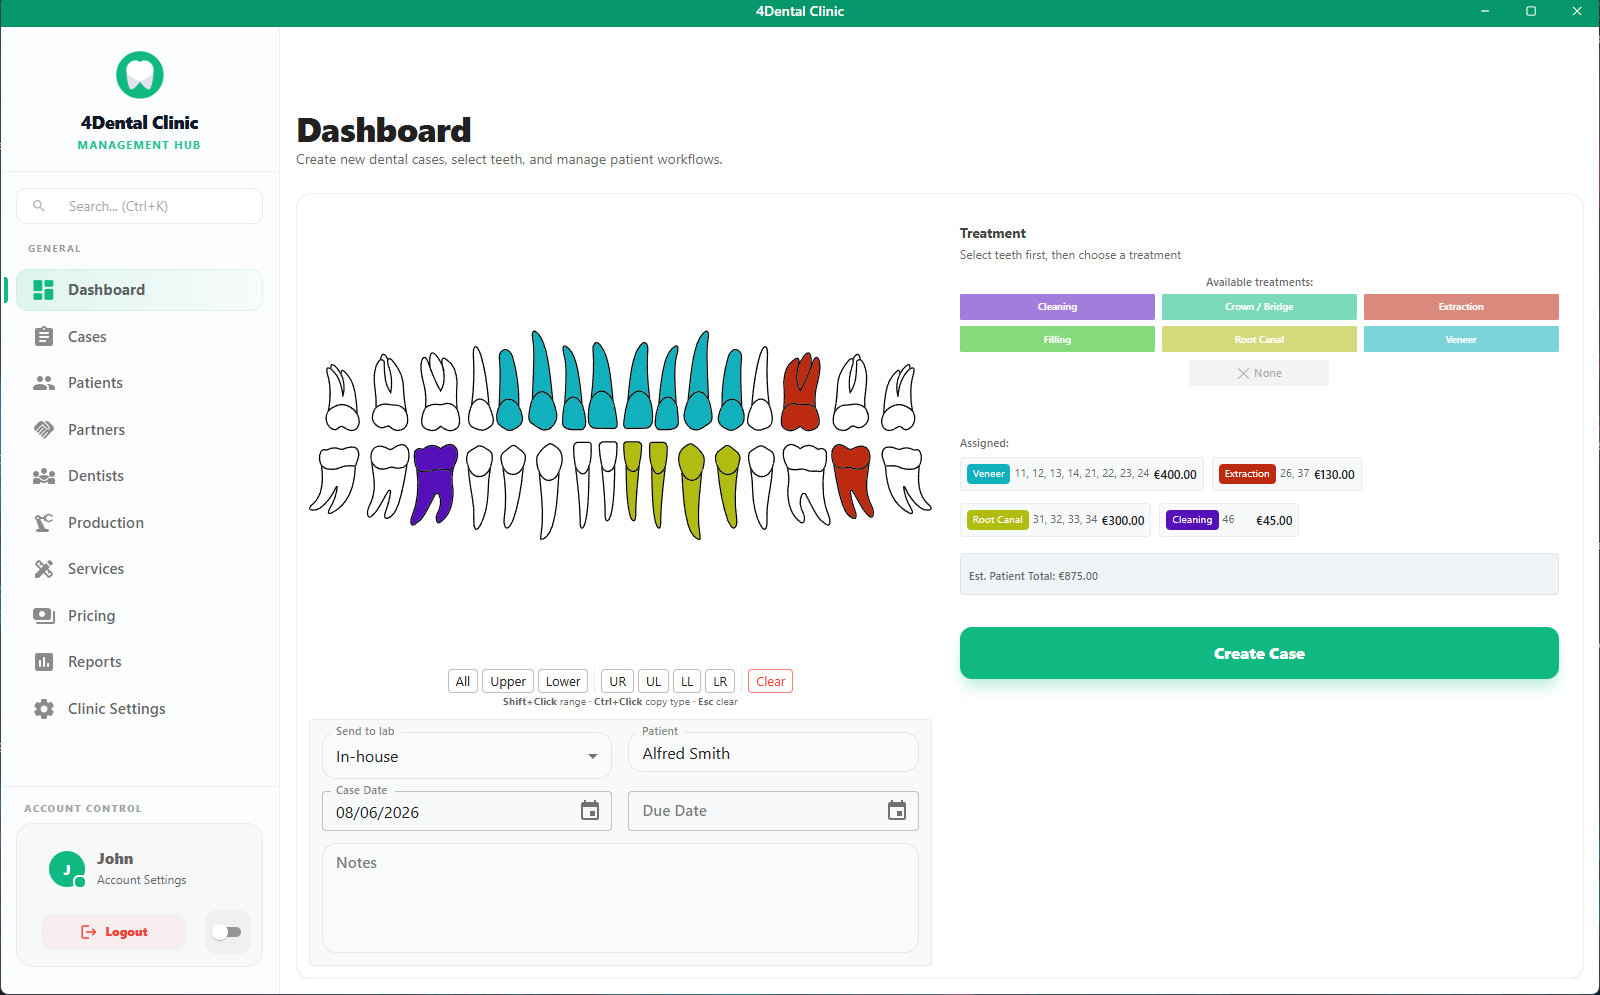Viewport: 1600px width, 995px height.
Task: Click the Due Date input field
Action: (773, 811)
